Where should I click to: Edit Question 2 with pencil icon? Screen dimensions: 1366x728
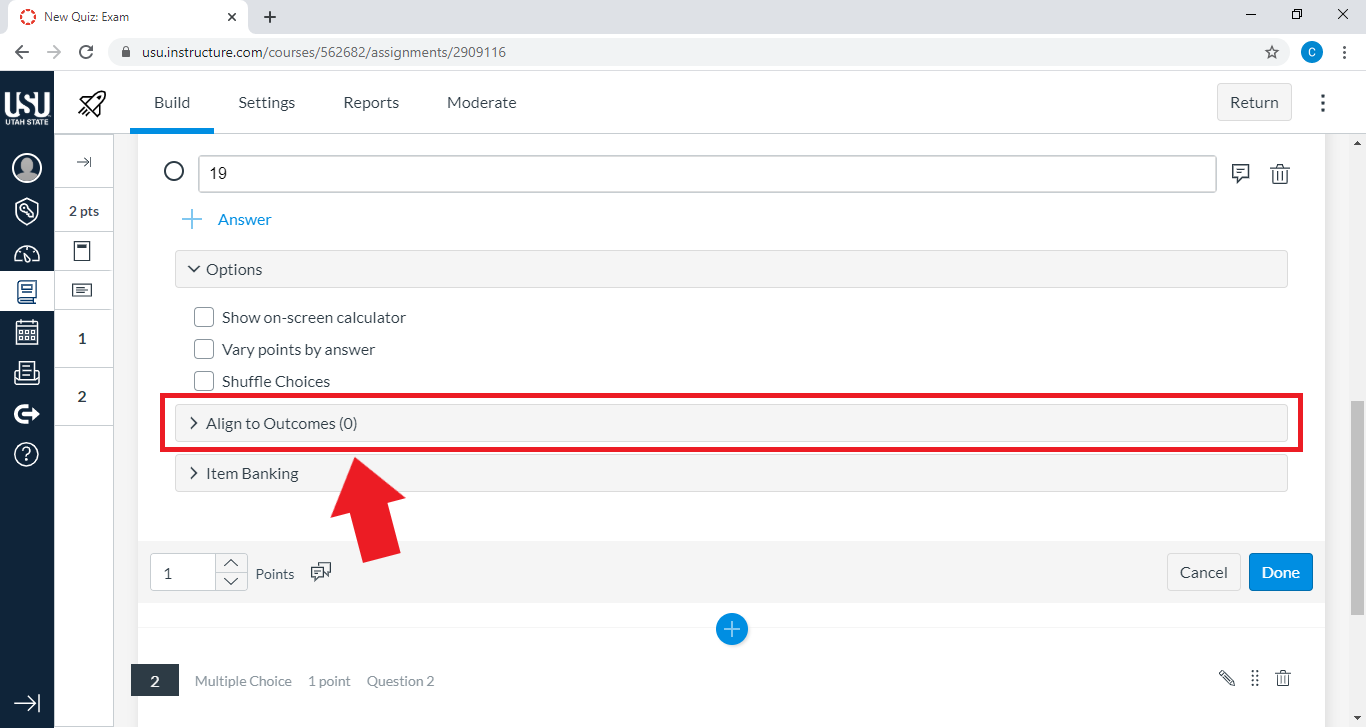click(x=1227, y=678)
